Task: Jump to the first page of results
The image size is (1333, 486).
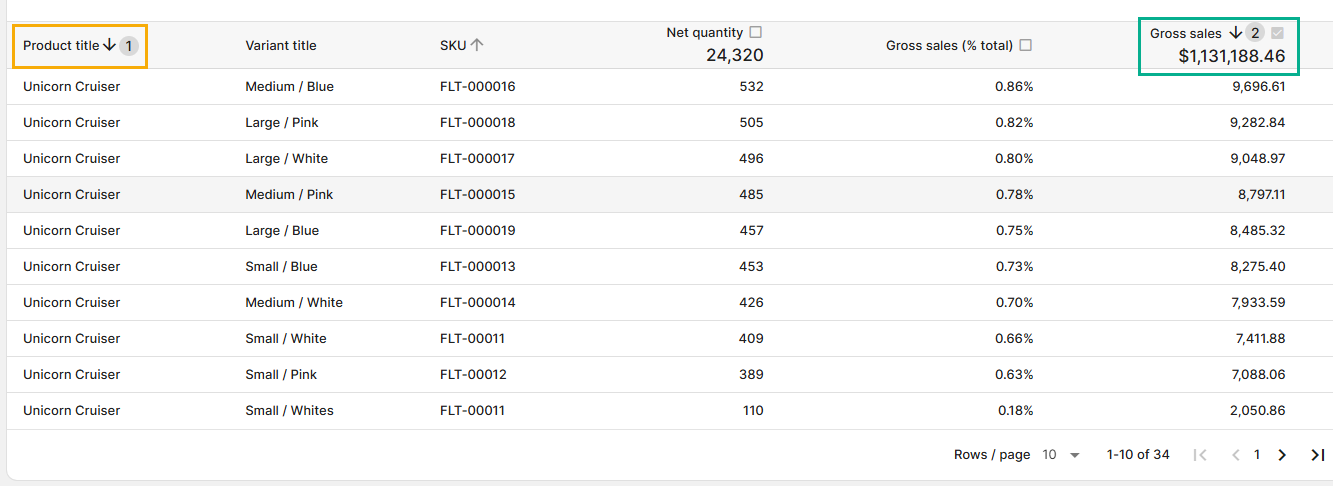Action: (1200, 455)
